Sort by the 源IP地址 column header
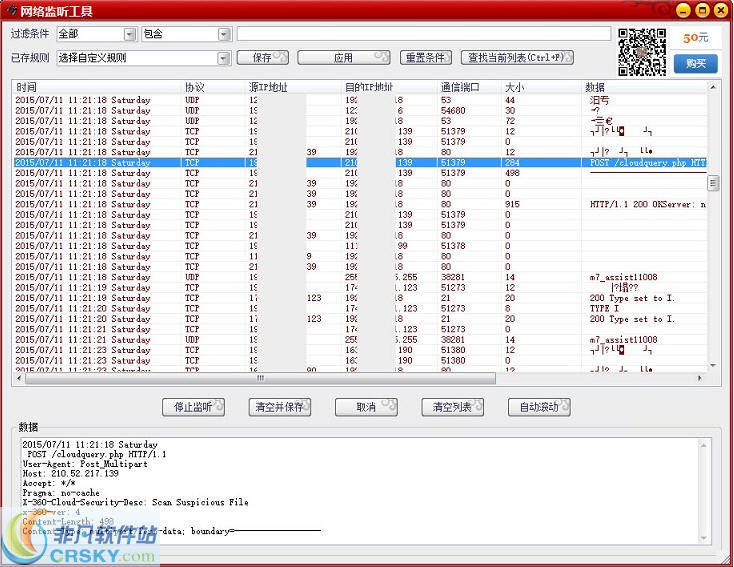The width and height of the screenshot is (734, 567). 294,87
